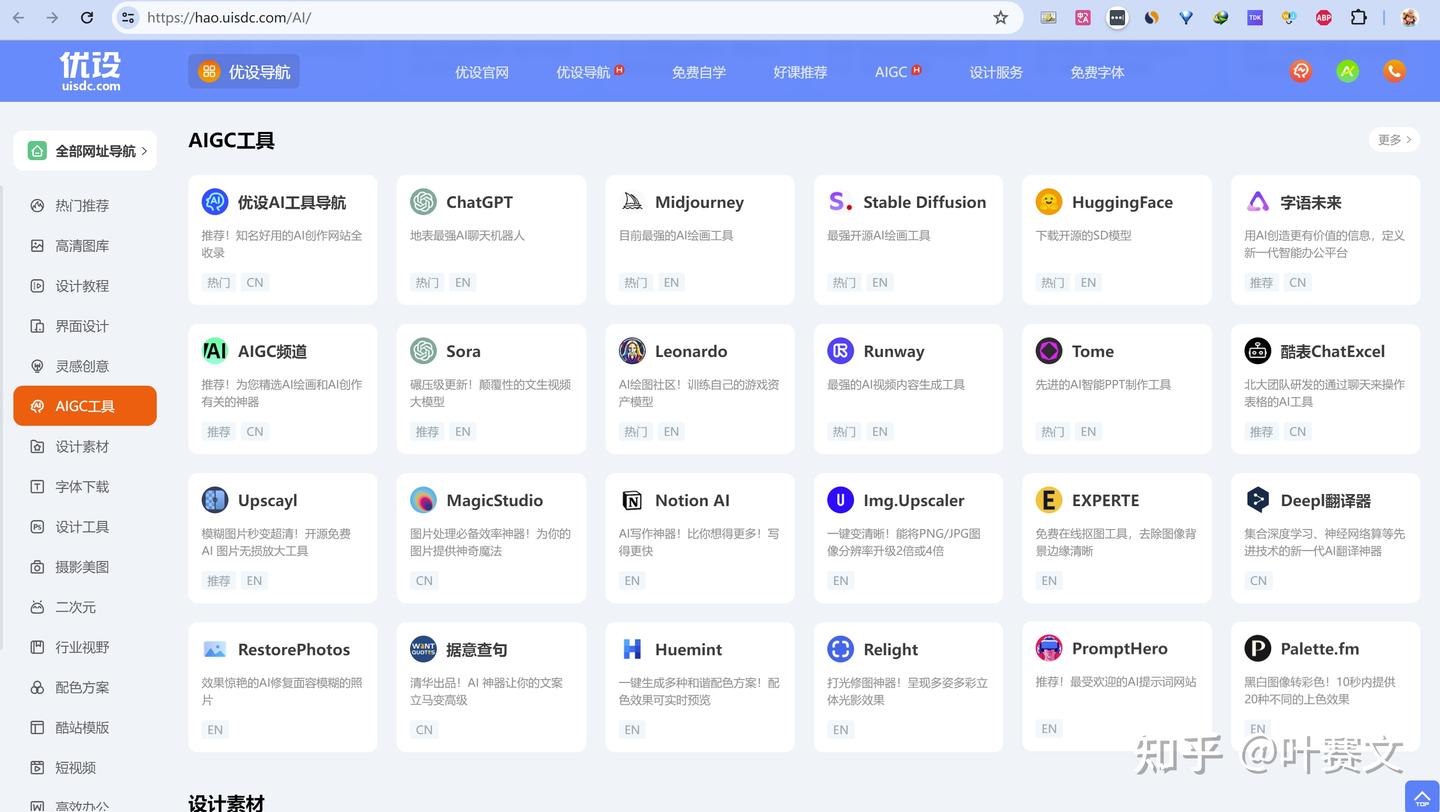Select 界面设计 in sidebar
Image resolution: width=1440 pixels, height=812 pixels.
pyautogui.click(x=85, y=326)
